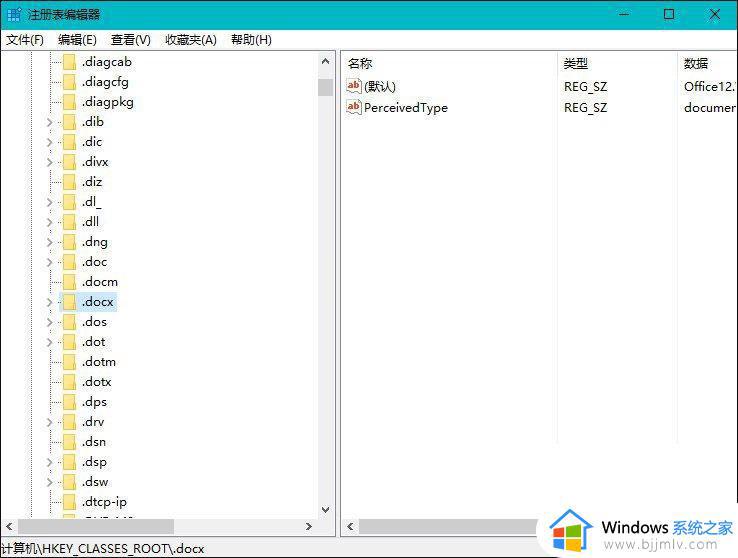Click tree pane scroll left arrow
The height and width of the screenshot is (558, 738).
point(9,526)
